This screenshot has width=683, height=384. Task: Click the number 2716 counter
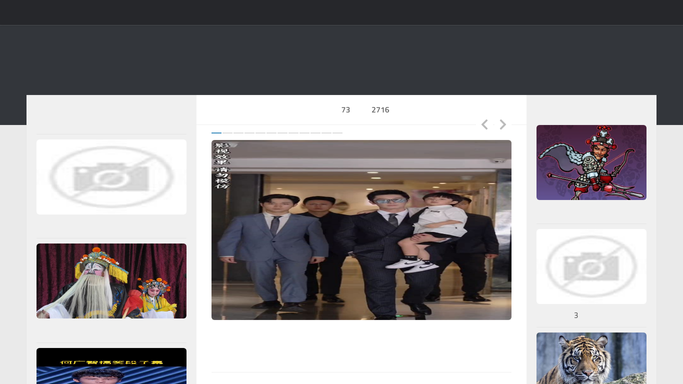(380, 110)
